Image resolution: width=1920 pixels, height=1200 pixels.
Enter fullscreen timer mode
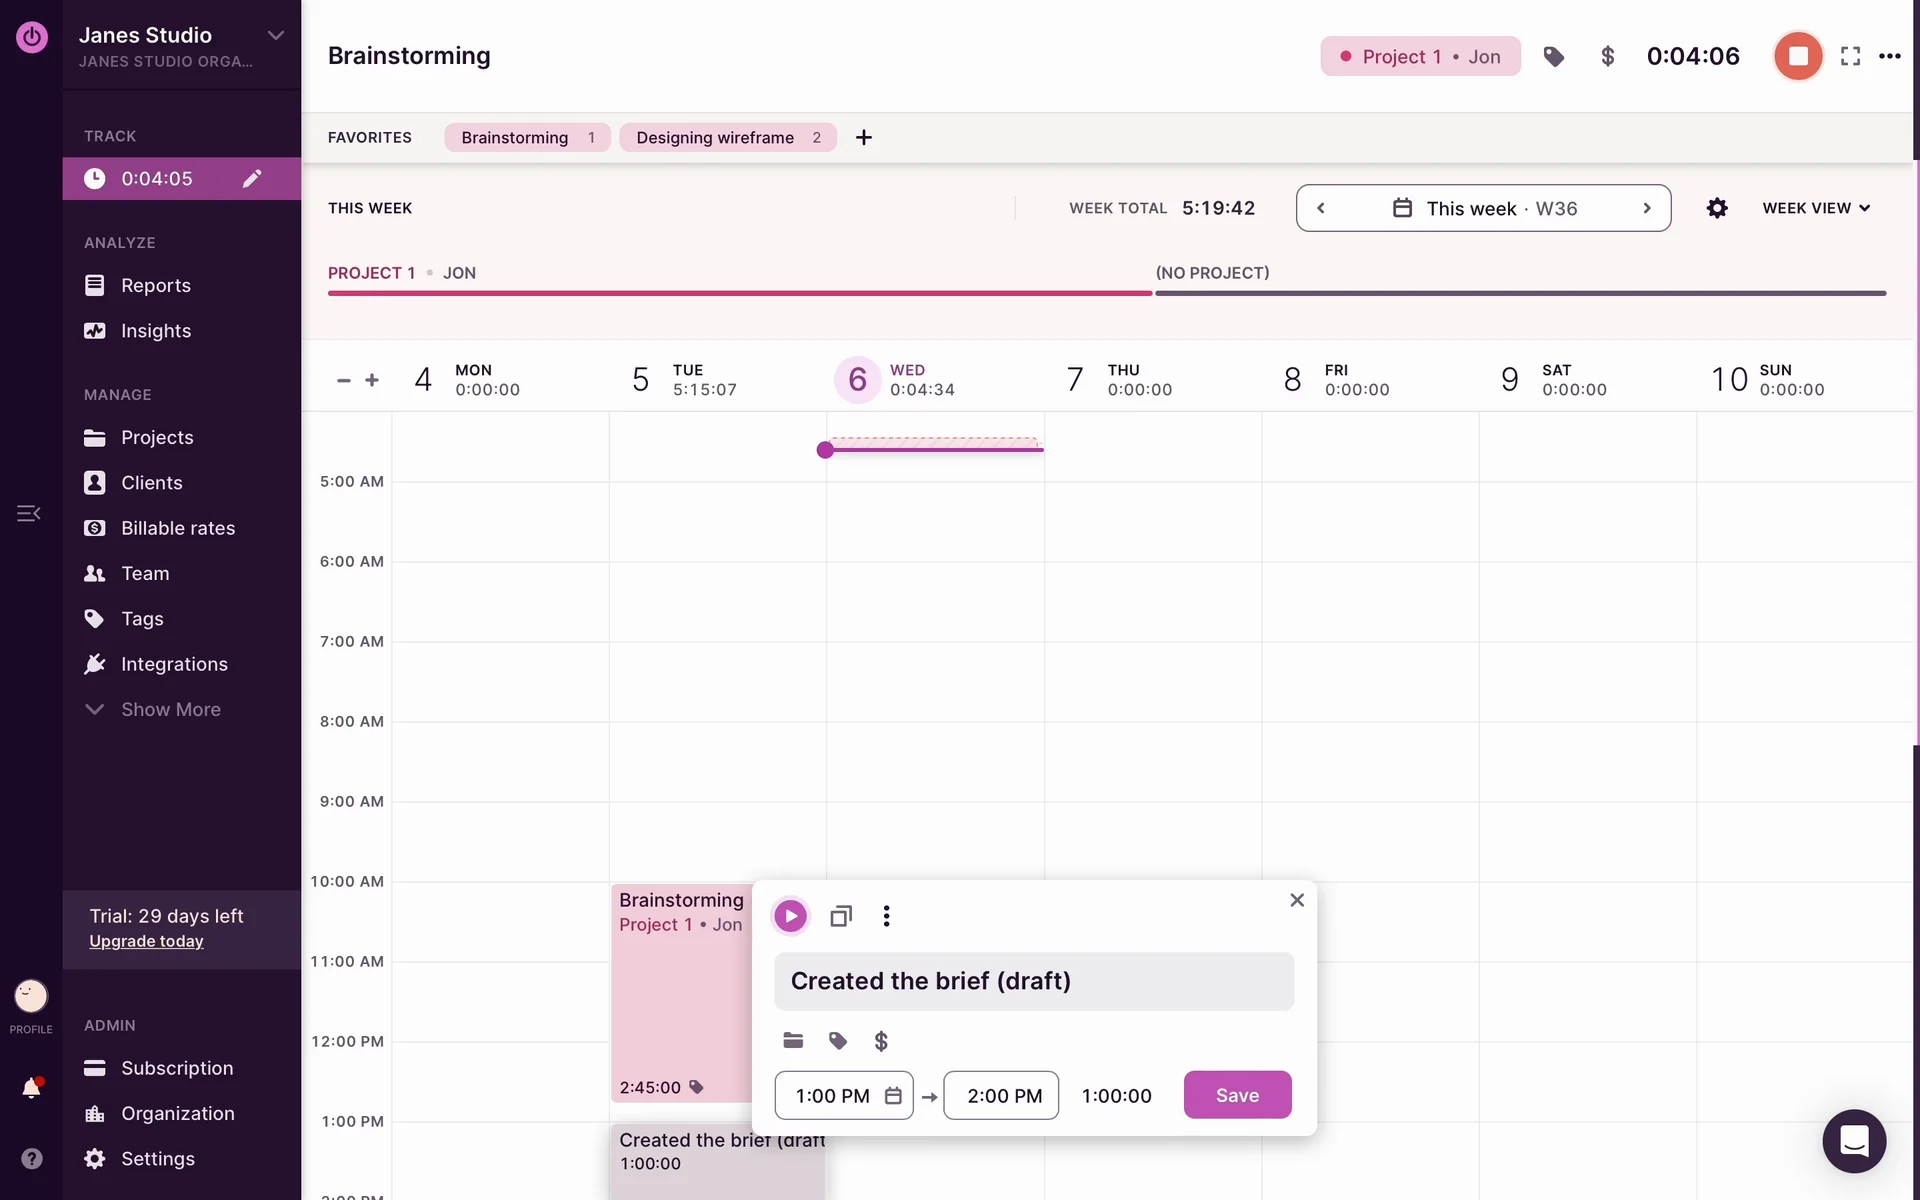click(1850, 56)
